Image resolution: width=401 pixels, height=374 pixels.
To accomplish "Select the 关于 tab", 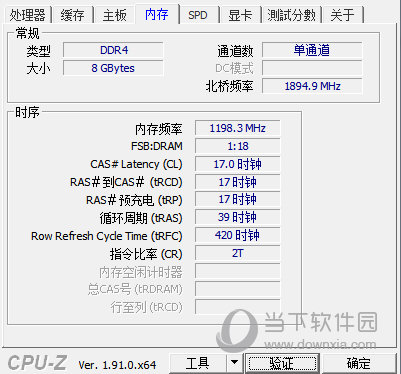I will click(342, 15).
